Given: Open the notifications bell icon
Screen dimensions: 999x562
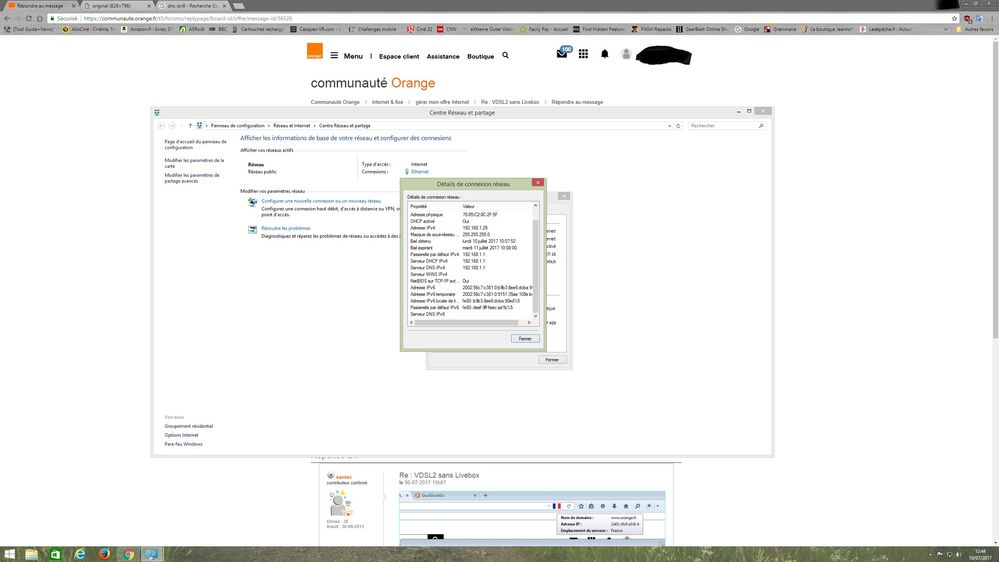Looking at the screenshot, I should coord(605,54).
